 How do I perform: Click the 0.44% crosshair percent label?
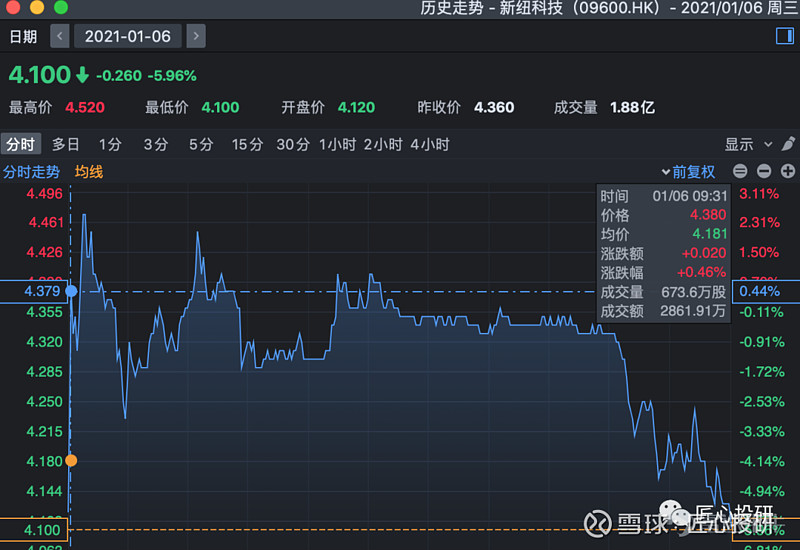(766, 291)
